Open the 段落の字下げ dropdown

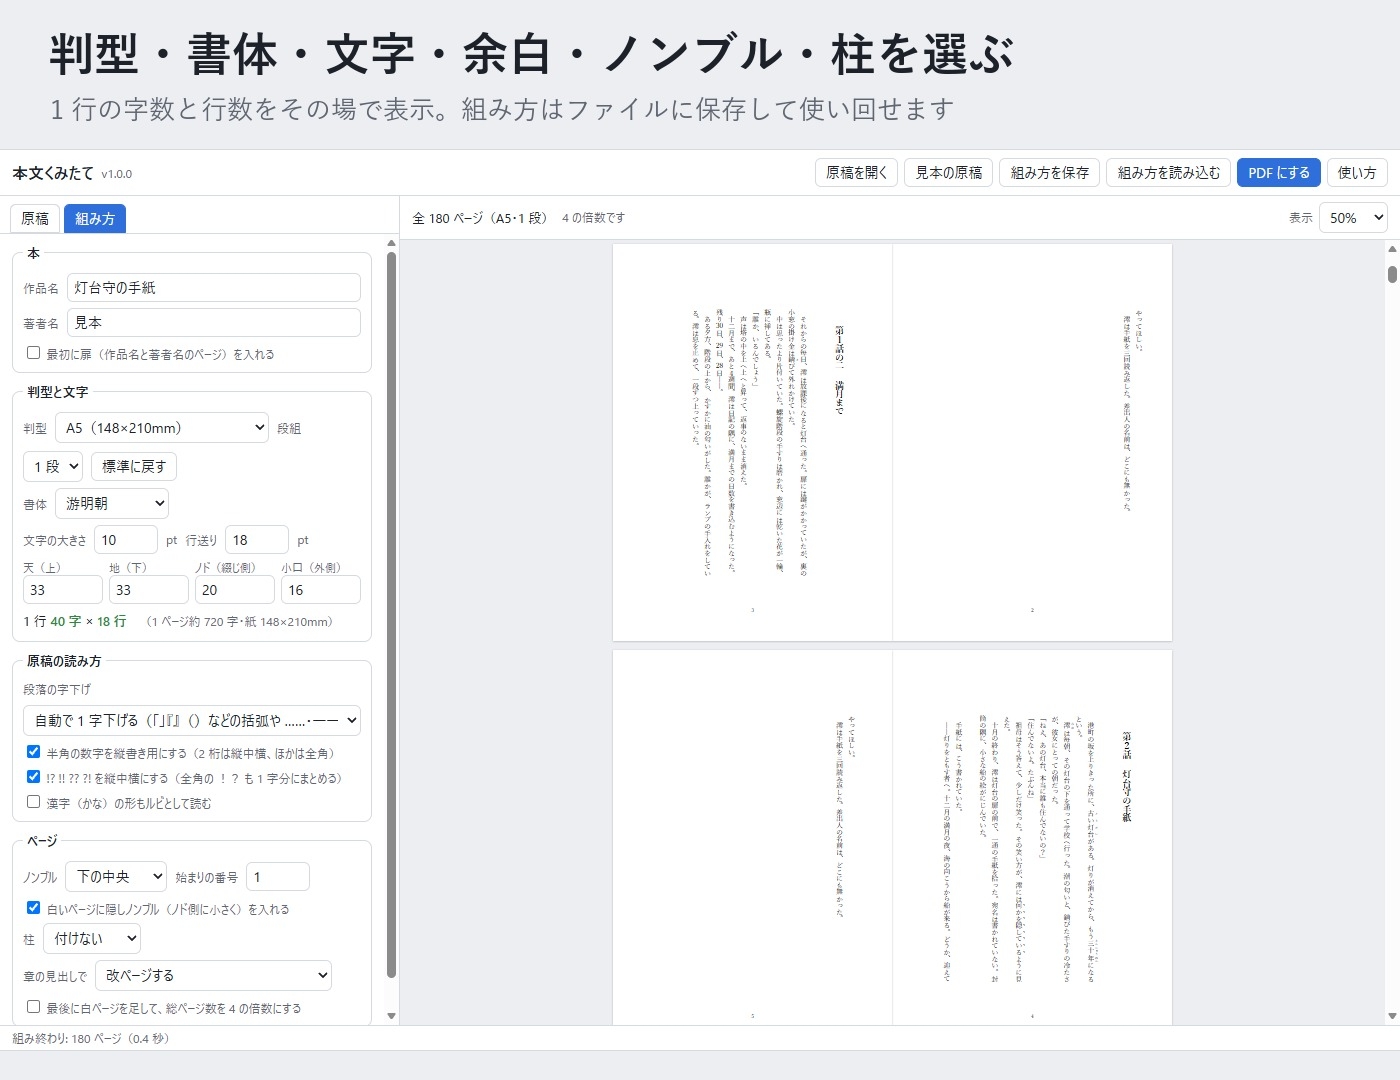(192, 720)
